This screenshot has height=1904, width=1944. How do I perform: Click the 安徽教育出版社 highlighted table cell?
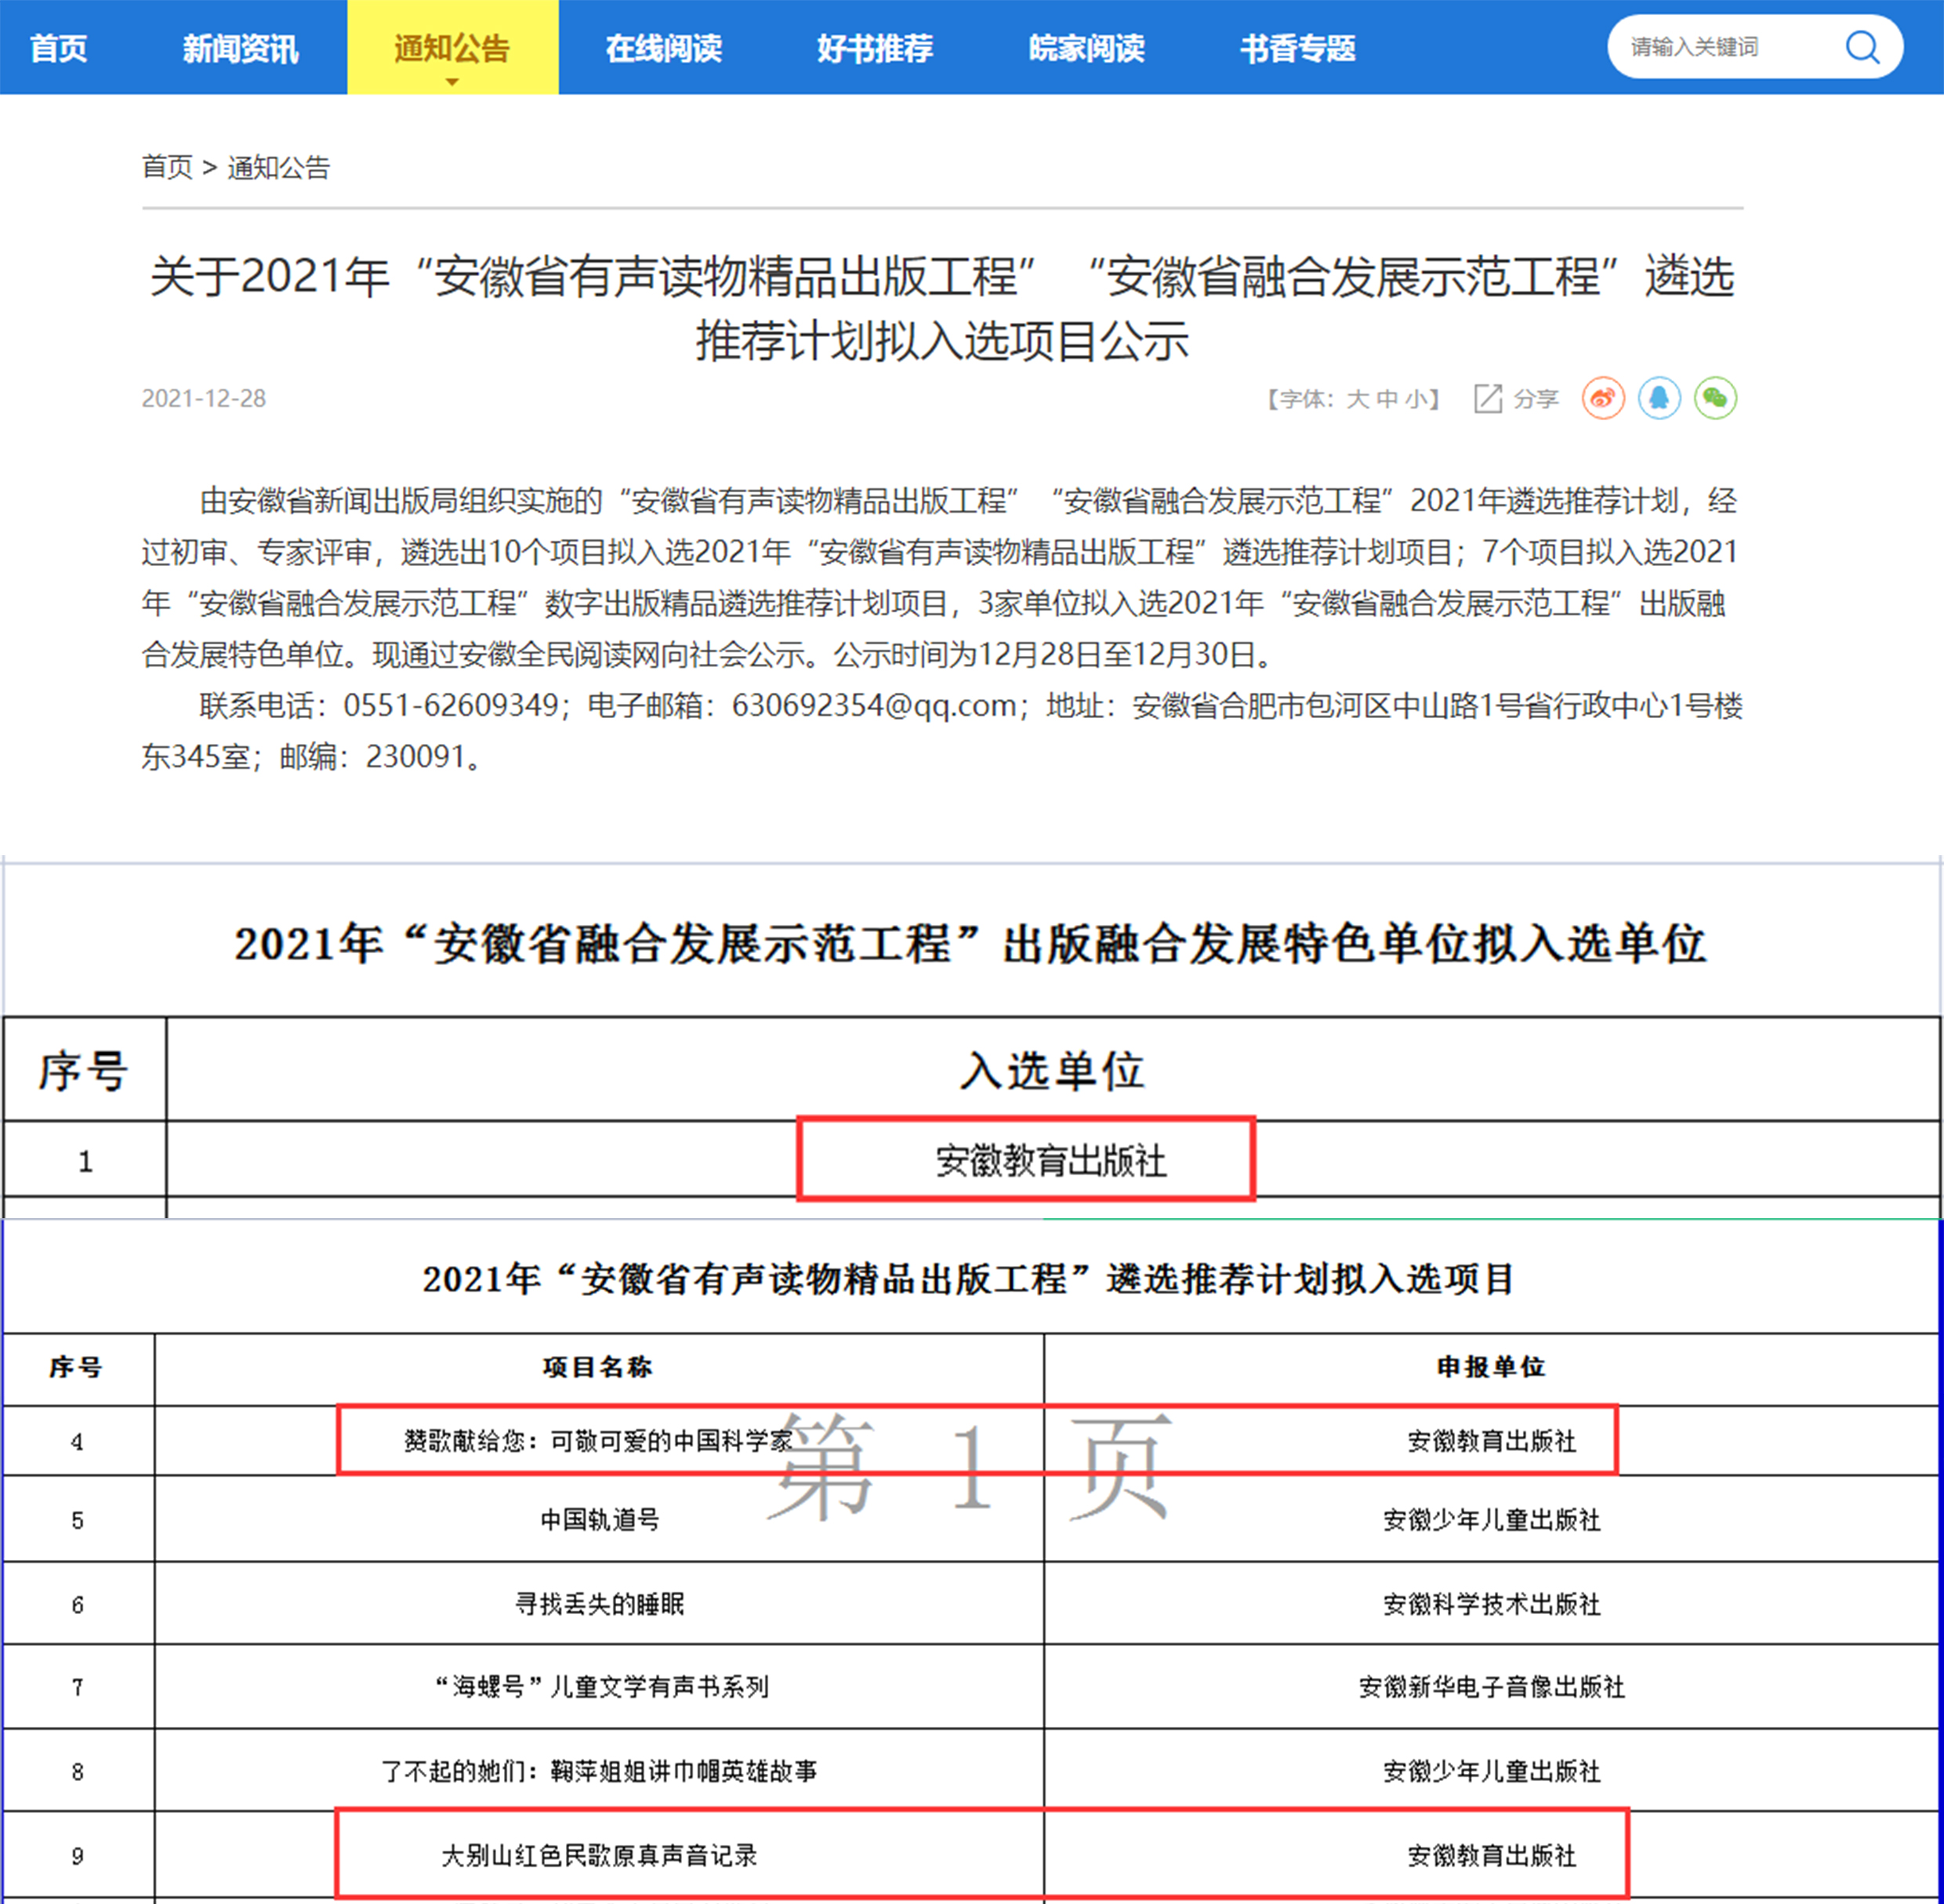(1050, 1161)
